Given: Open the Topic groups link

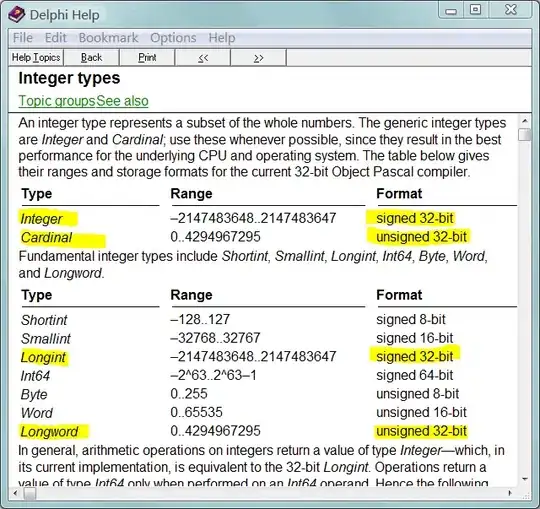Looking at the screenshot, I should tap(57, 101).
